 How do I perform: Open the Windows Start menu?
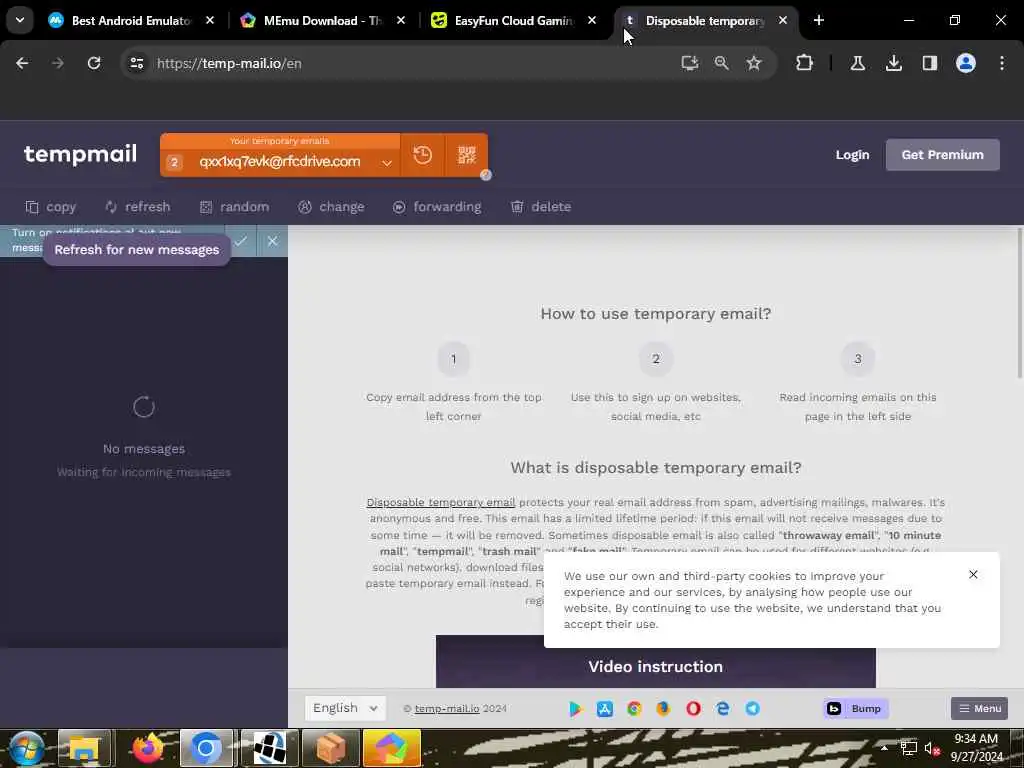pos(27,748)
